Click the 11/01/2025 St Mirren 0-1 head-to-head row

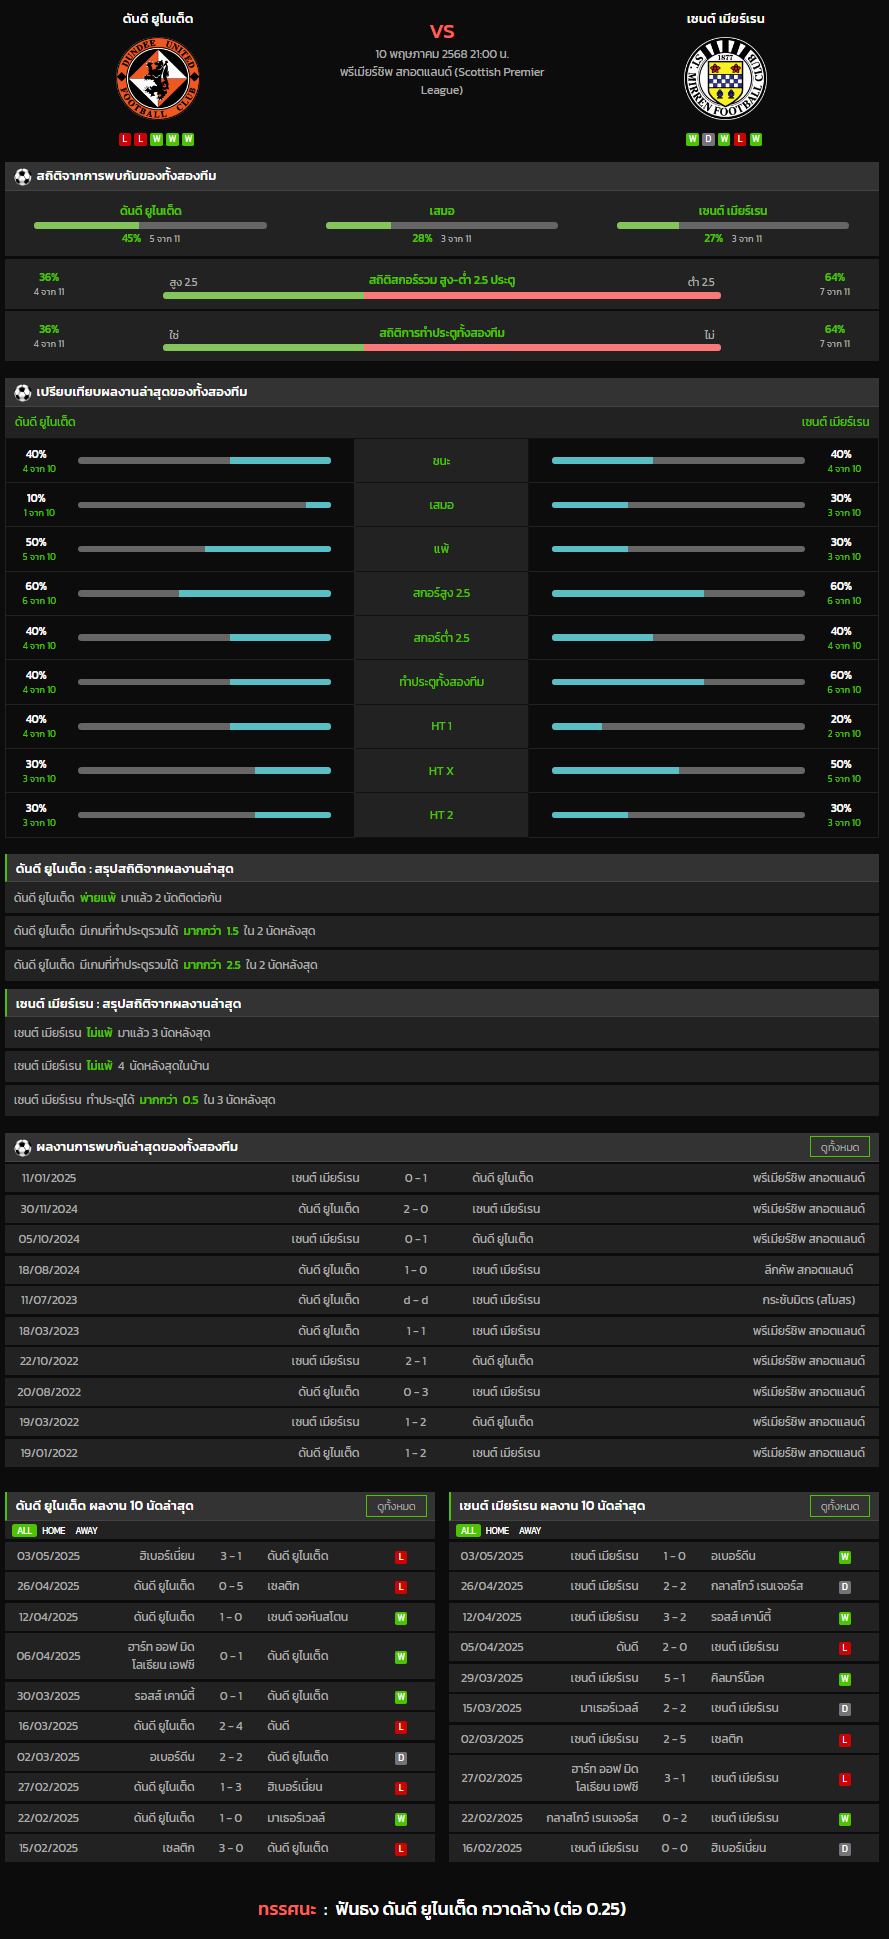coord(442,1178)
